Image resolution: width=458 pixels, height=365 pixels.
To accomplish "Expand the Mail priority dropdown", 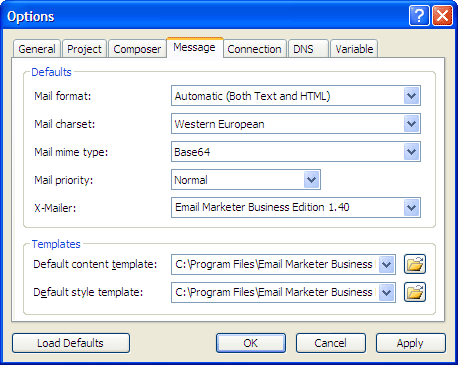I will click(x=312, y=180).
